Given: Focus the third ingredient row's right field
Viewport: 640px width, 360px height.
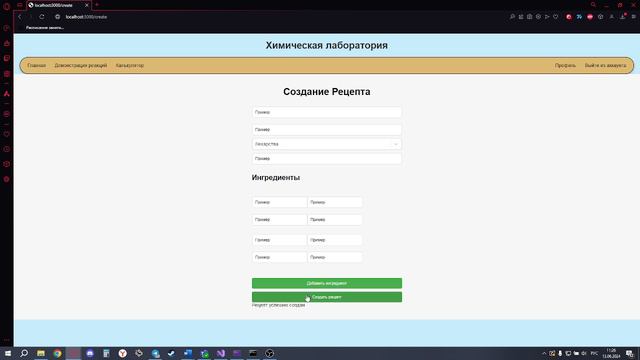Looking at the screenshot, I should pos(335,240).
